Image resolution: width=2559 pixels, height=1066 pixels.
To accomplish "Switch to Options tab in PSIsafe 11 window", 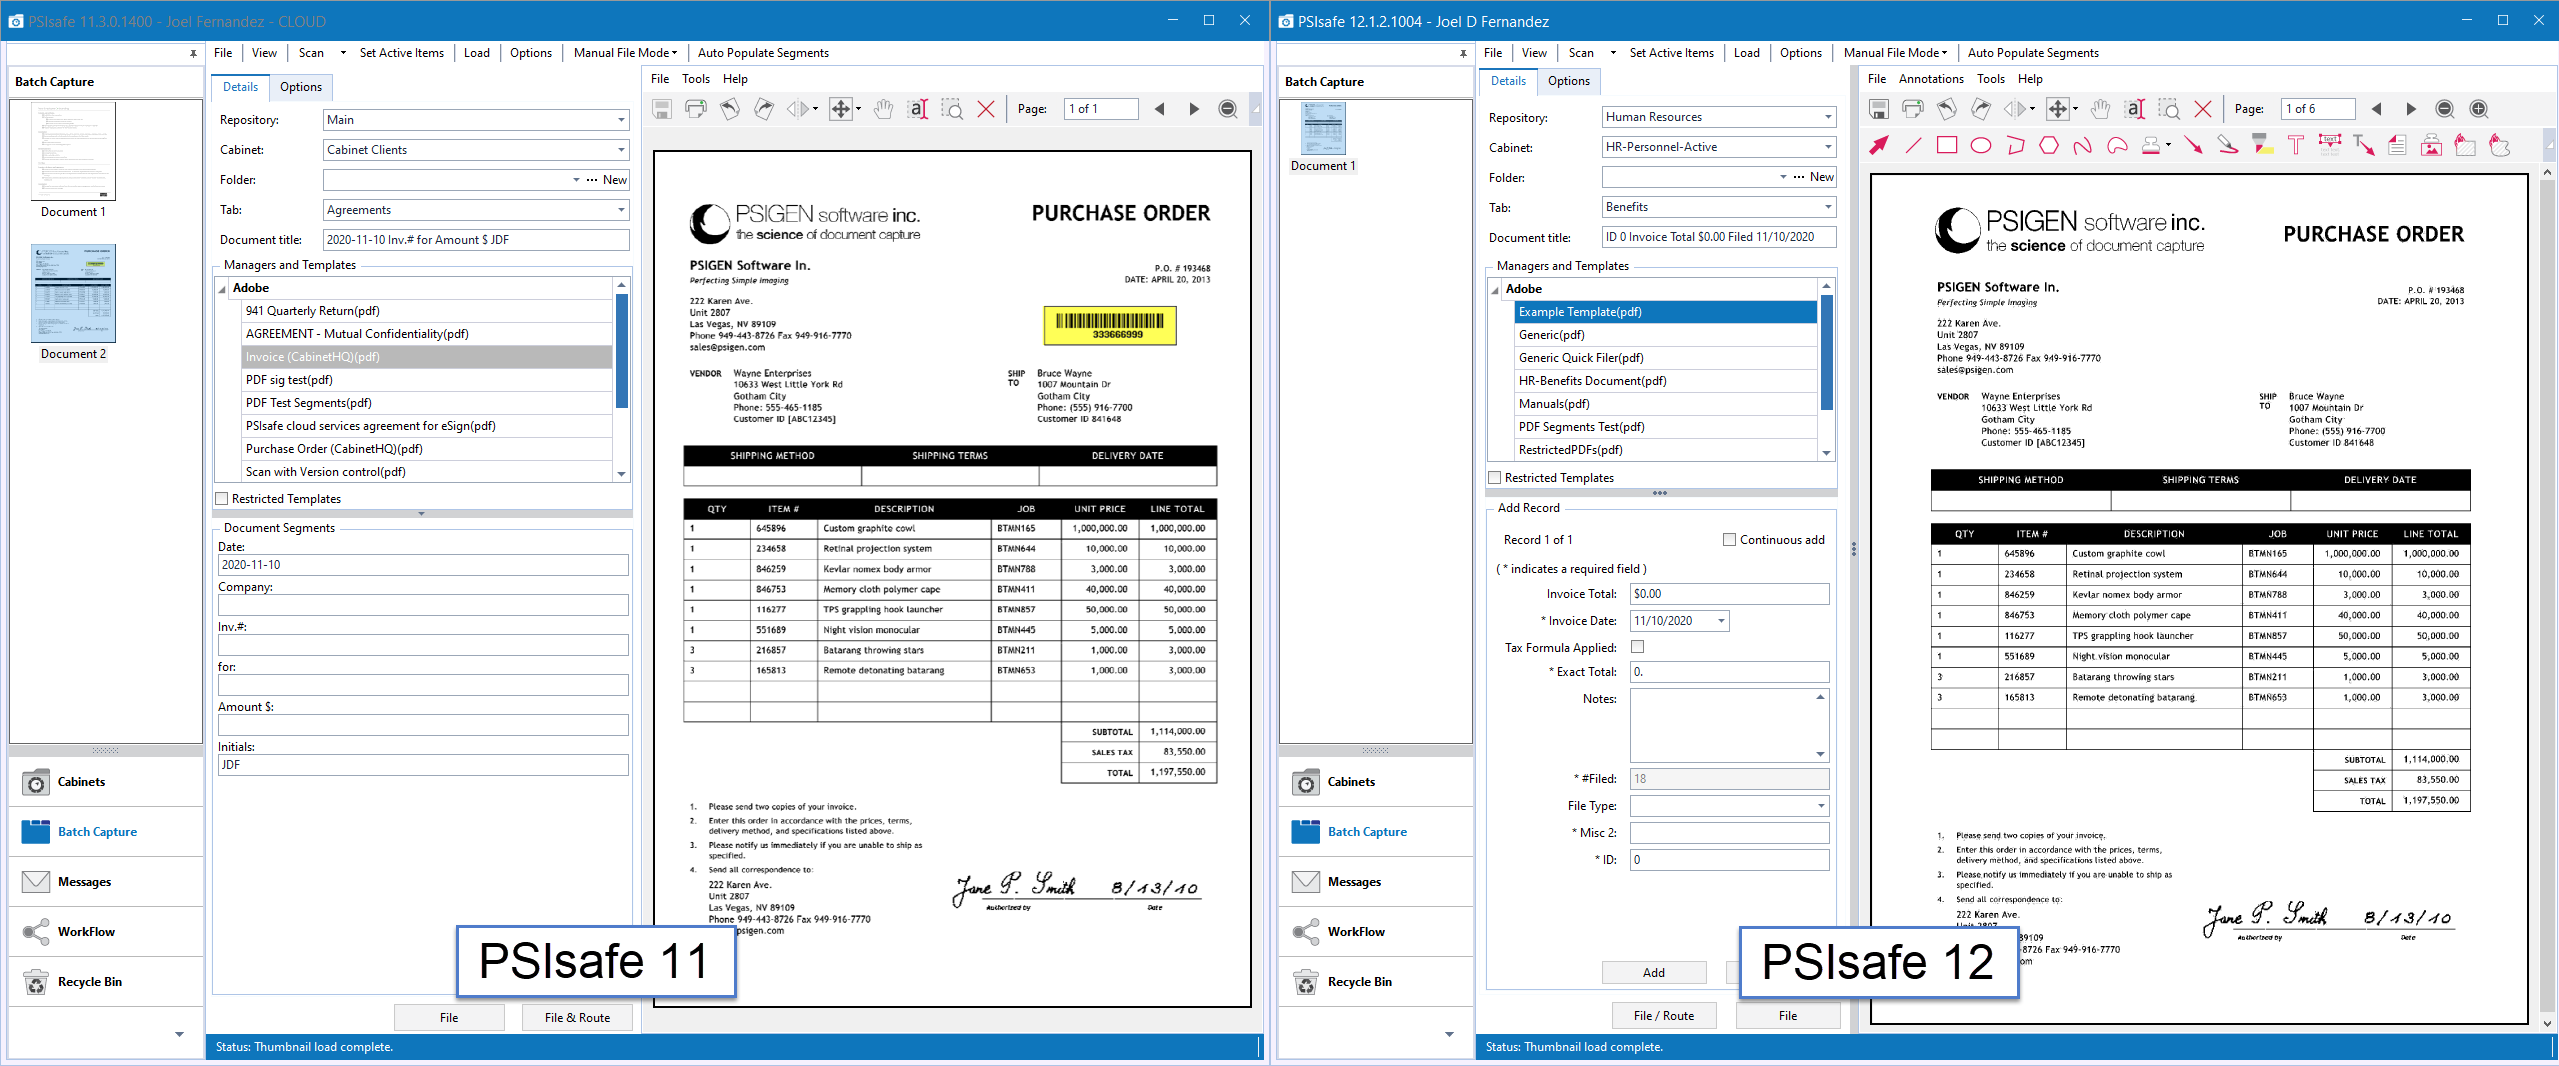I will [300, 87].
